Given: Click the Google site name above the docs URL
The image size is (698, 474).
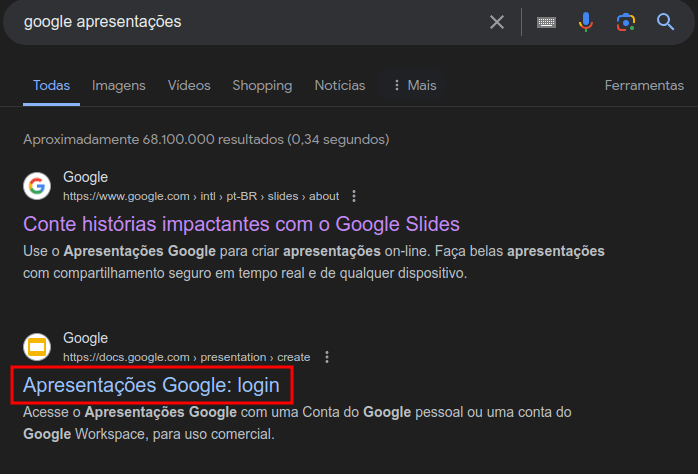Looking at the screenshot, I should point(85,338).
